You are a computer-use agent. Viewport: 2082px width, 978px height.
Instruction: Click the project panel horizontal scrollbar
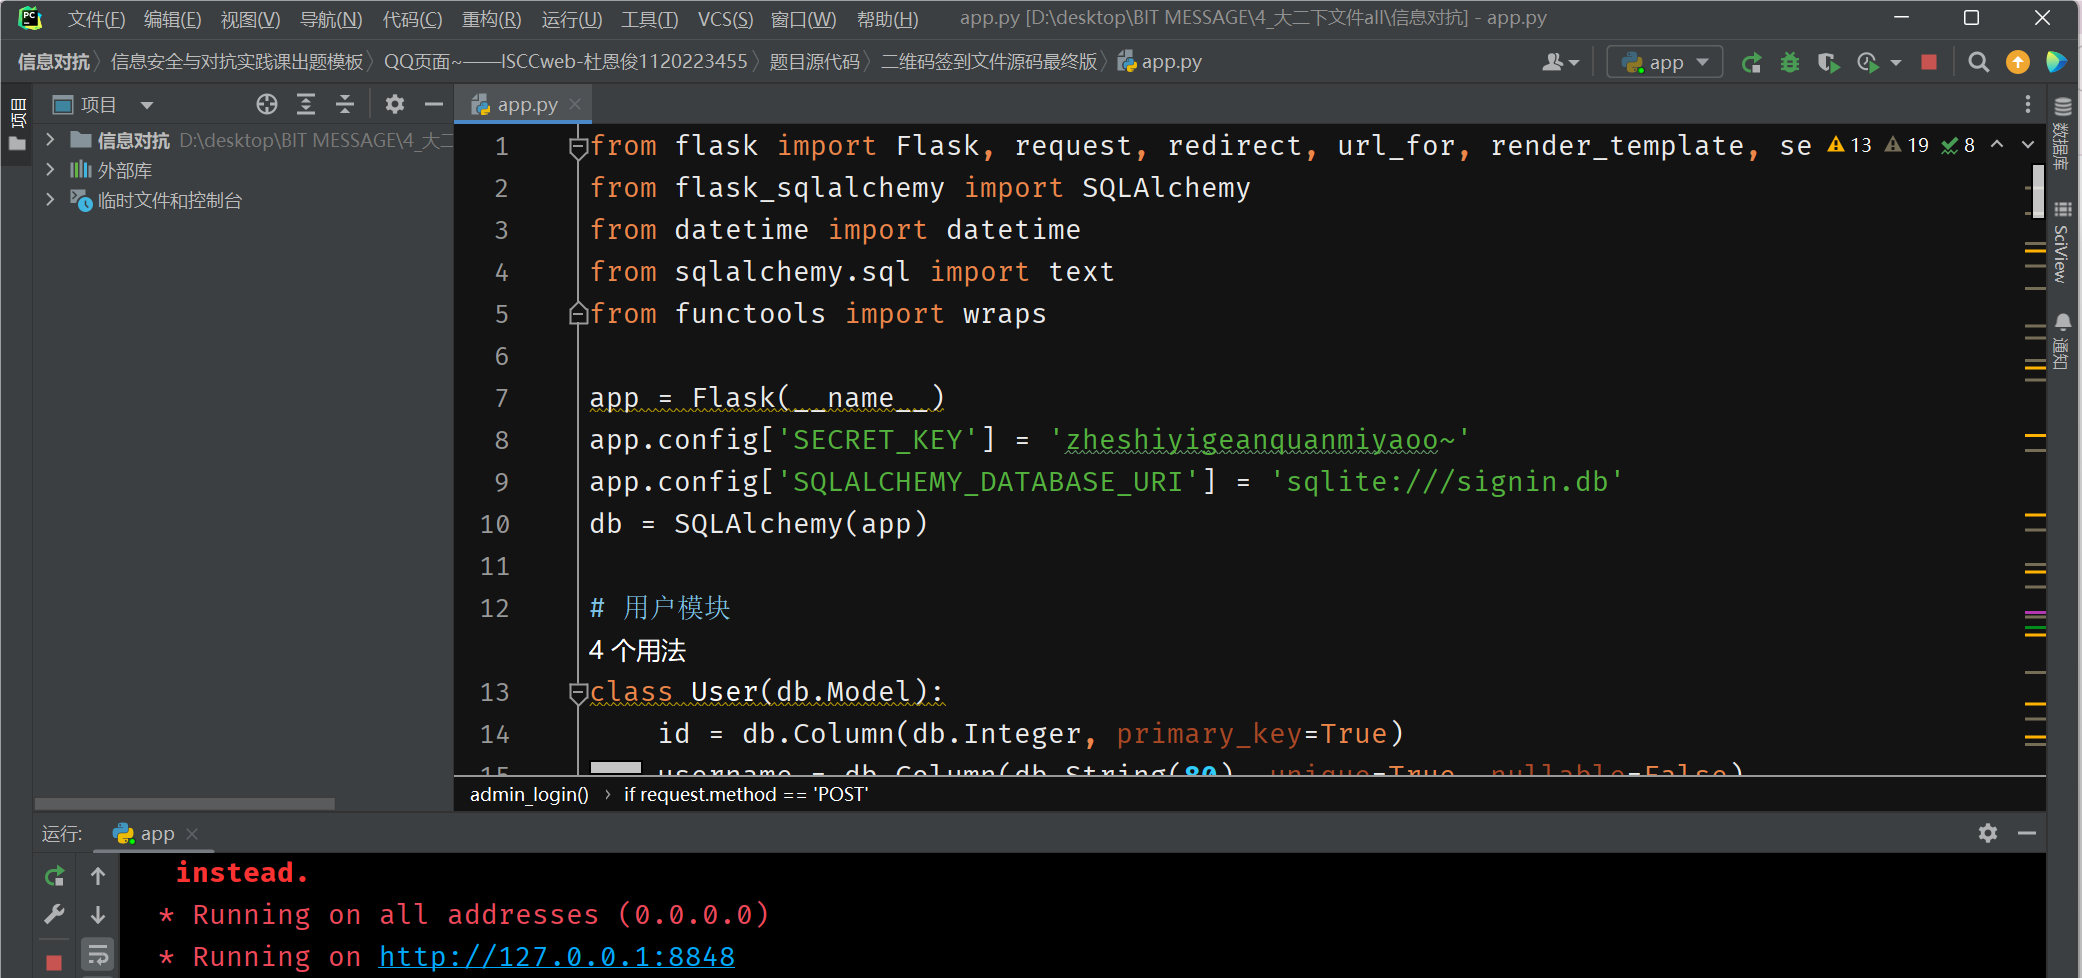pyautogui.click(x=185, y=804)
